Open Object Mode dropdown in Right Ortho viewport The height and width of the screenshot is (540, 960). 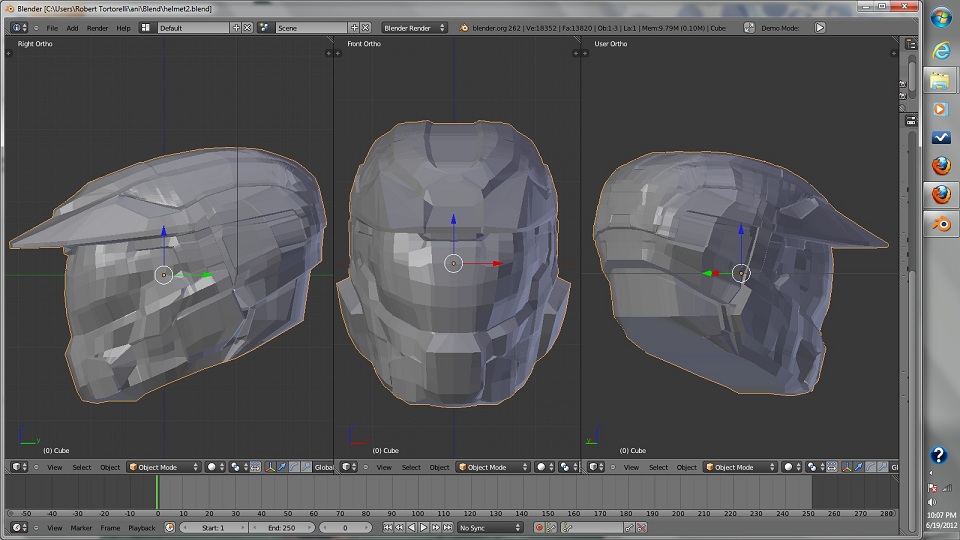coord(163,467)
